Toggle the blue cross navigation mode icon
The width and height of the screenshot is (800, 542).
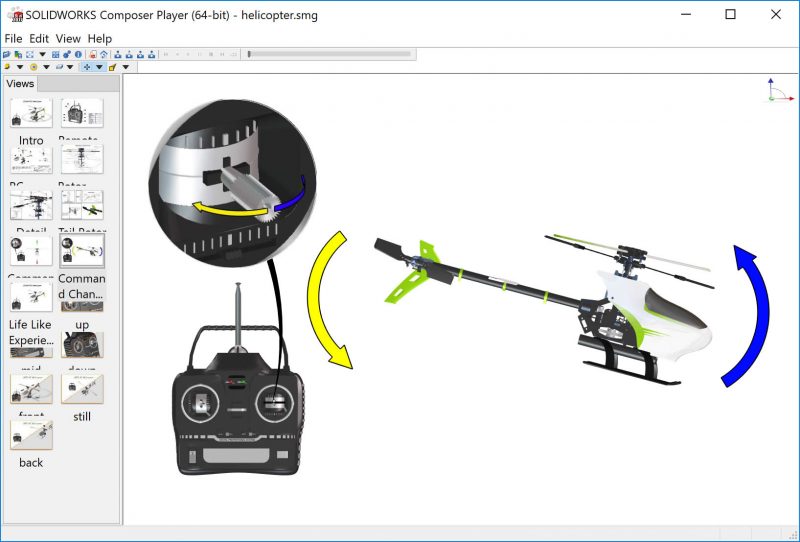(x=87, y=67)
